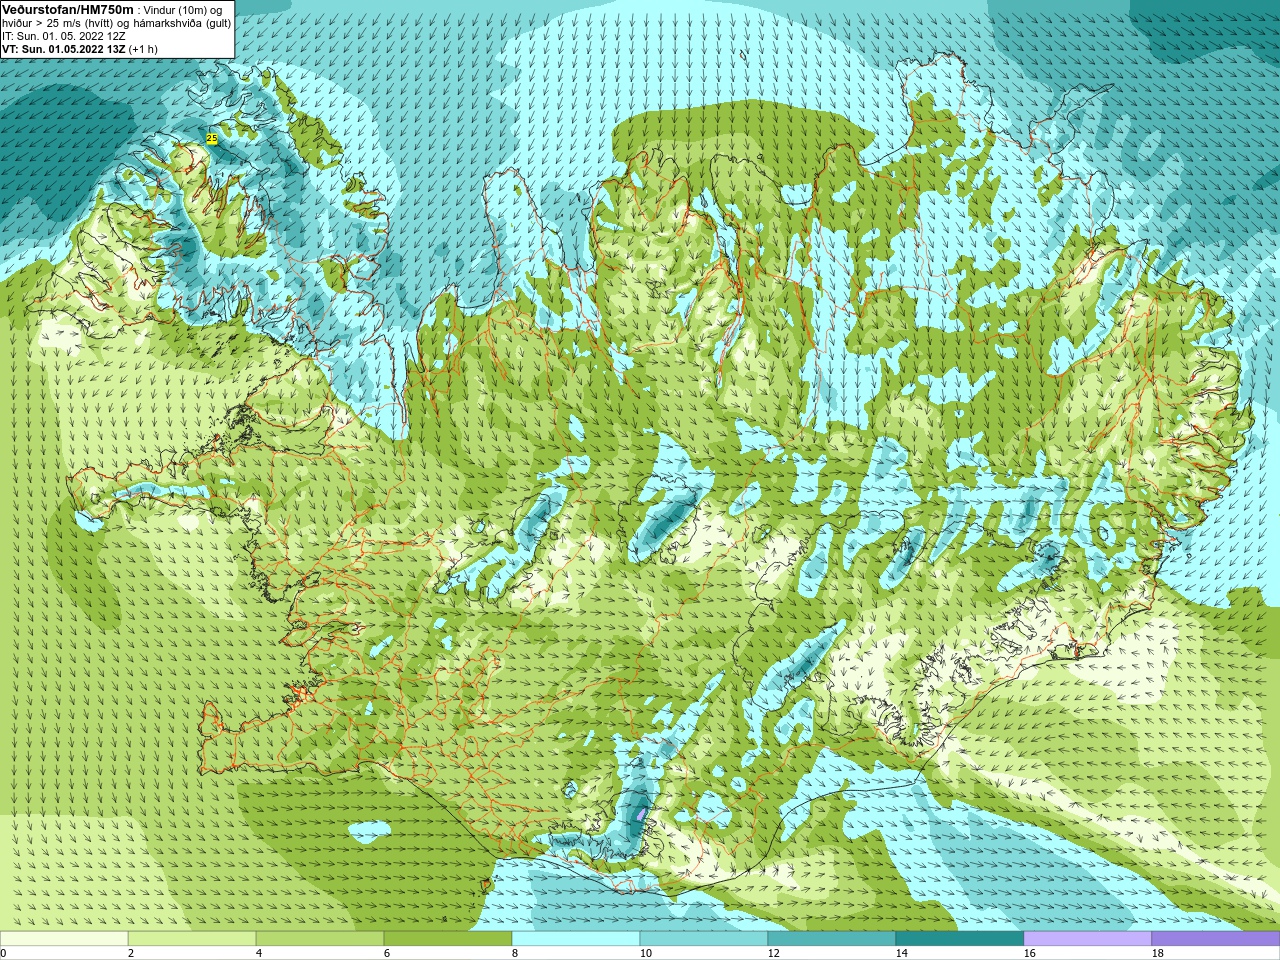Click the legend label '18'
This screenshot has height=960, width=1280.
tap(1157, 953)
